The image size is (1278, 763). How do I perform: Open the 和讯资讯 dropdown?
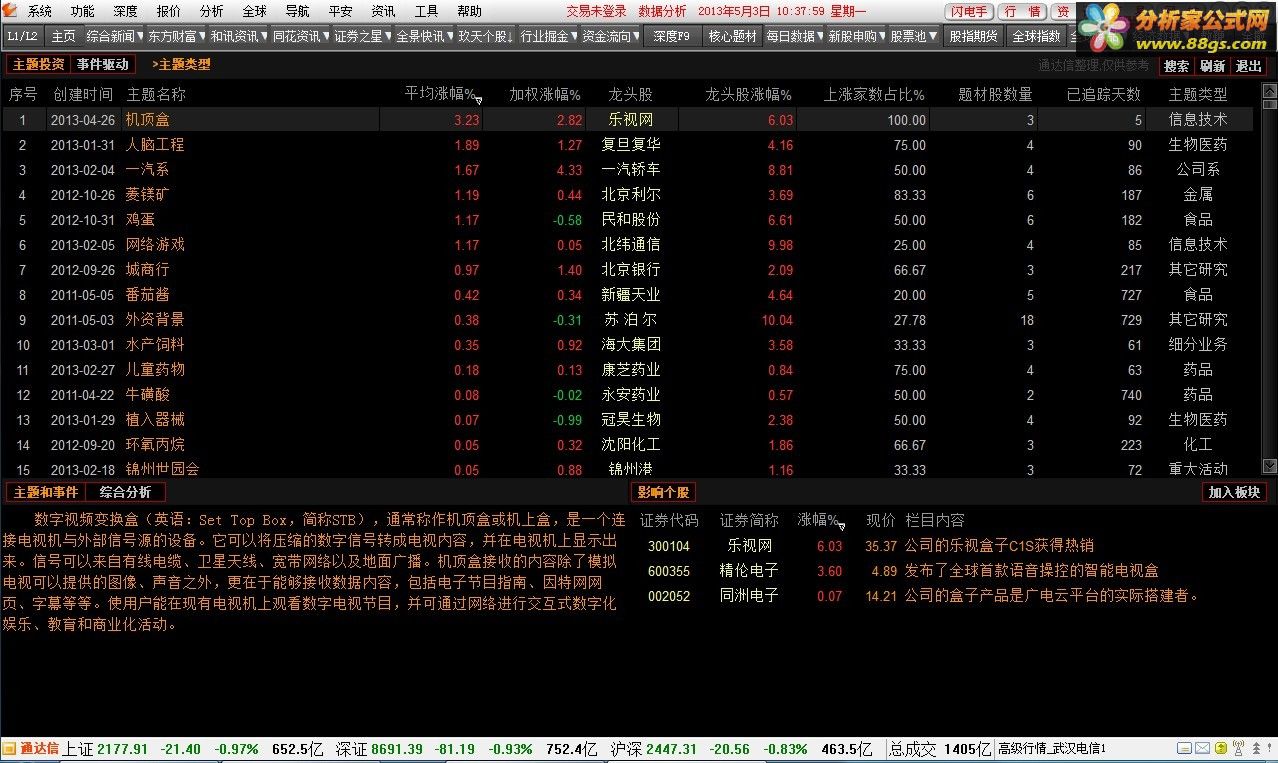(237, 36)
